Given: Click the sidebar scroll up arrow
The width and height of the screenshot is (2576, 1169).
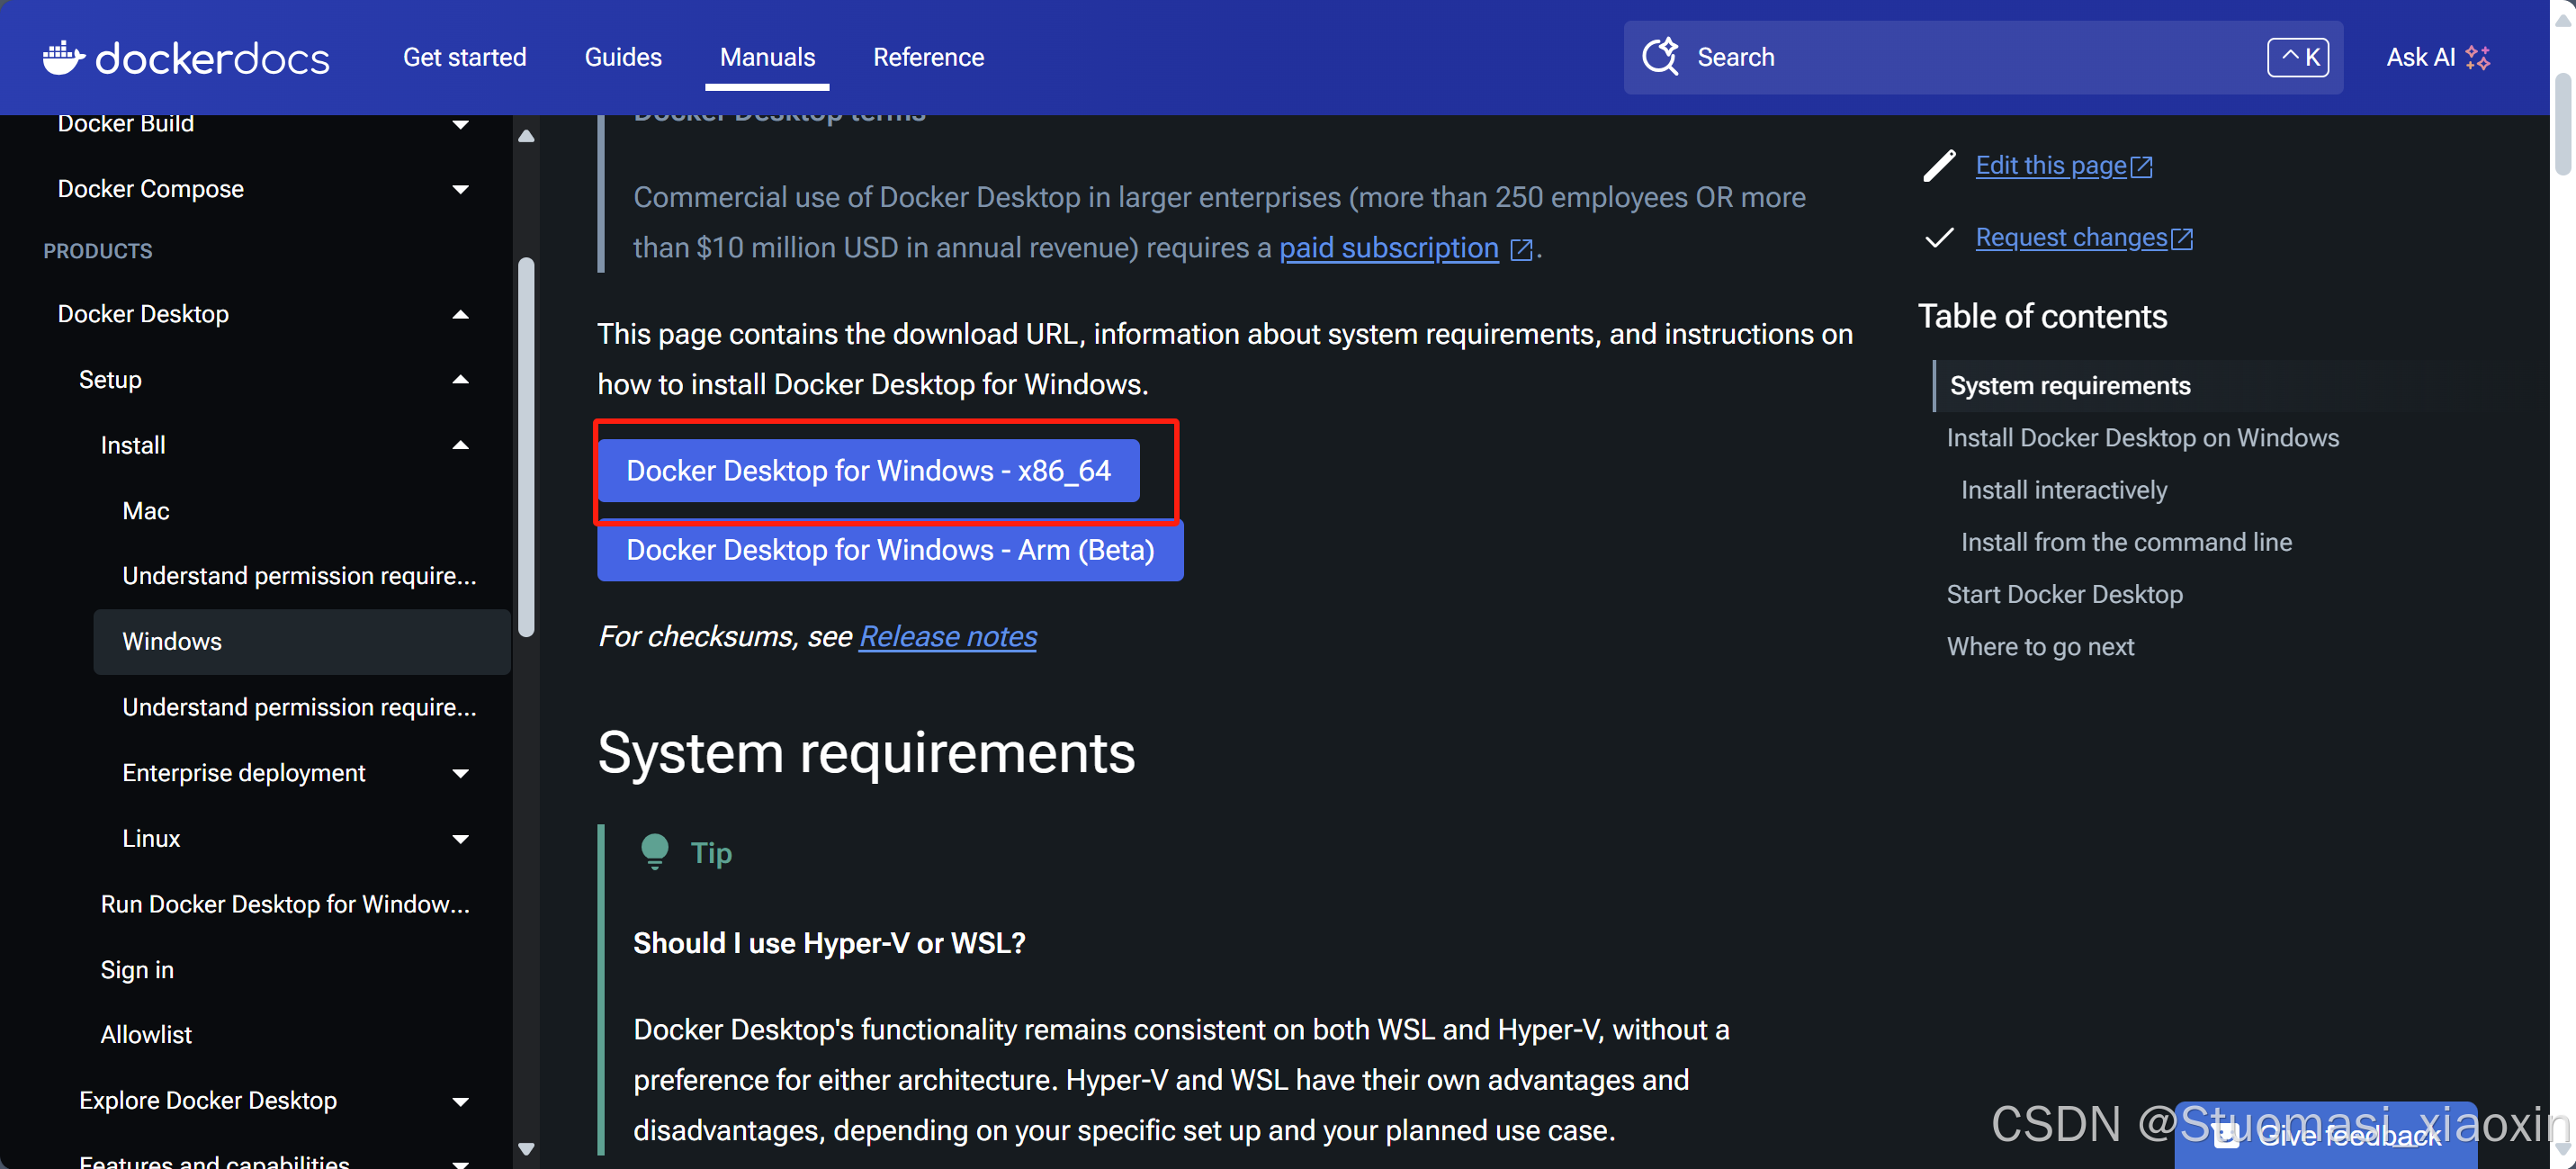Looking at the screenshot, I should coord(526,136).
